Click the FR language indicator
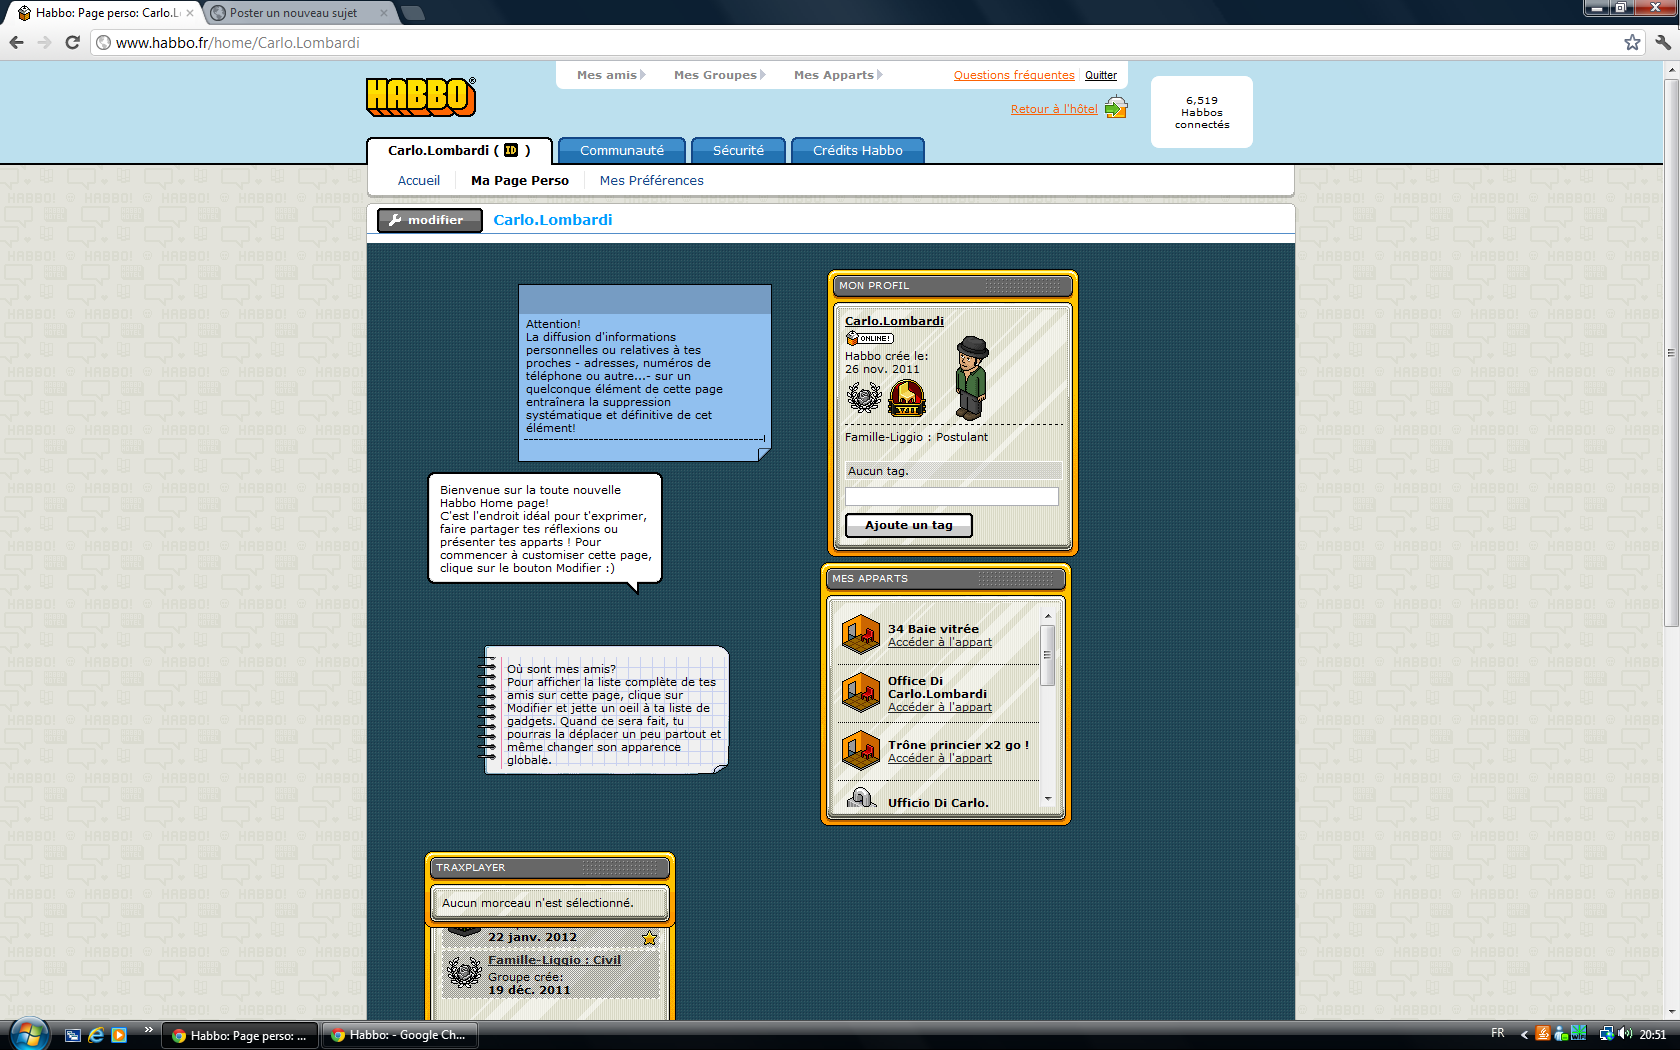This screenshot has width=1680, height=1050. [1497, 1034]
